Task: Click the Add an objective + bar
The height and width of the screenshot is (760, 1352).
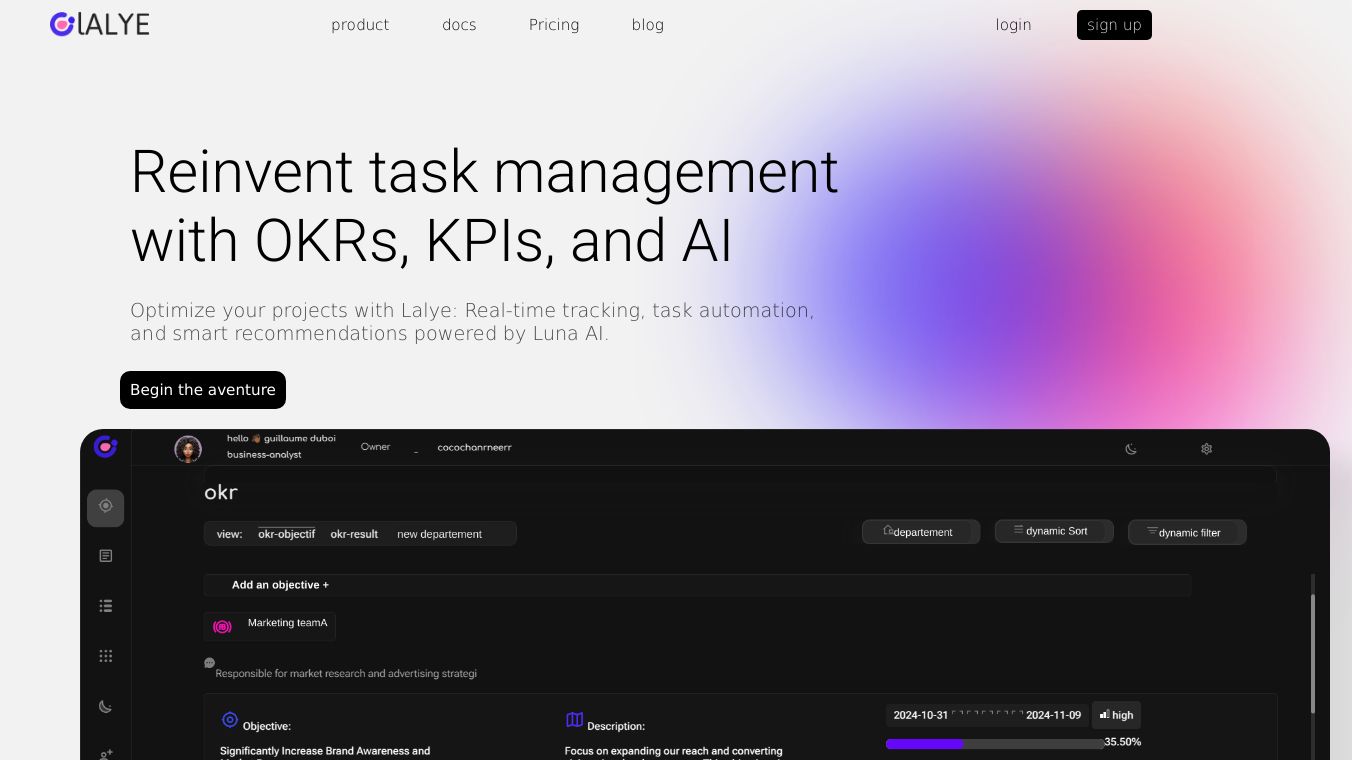Action: coord(697,585)
